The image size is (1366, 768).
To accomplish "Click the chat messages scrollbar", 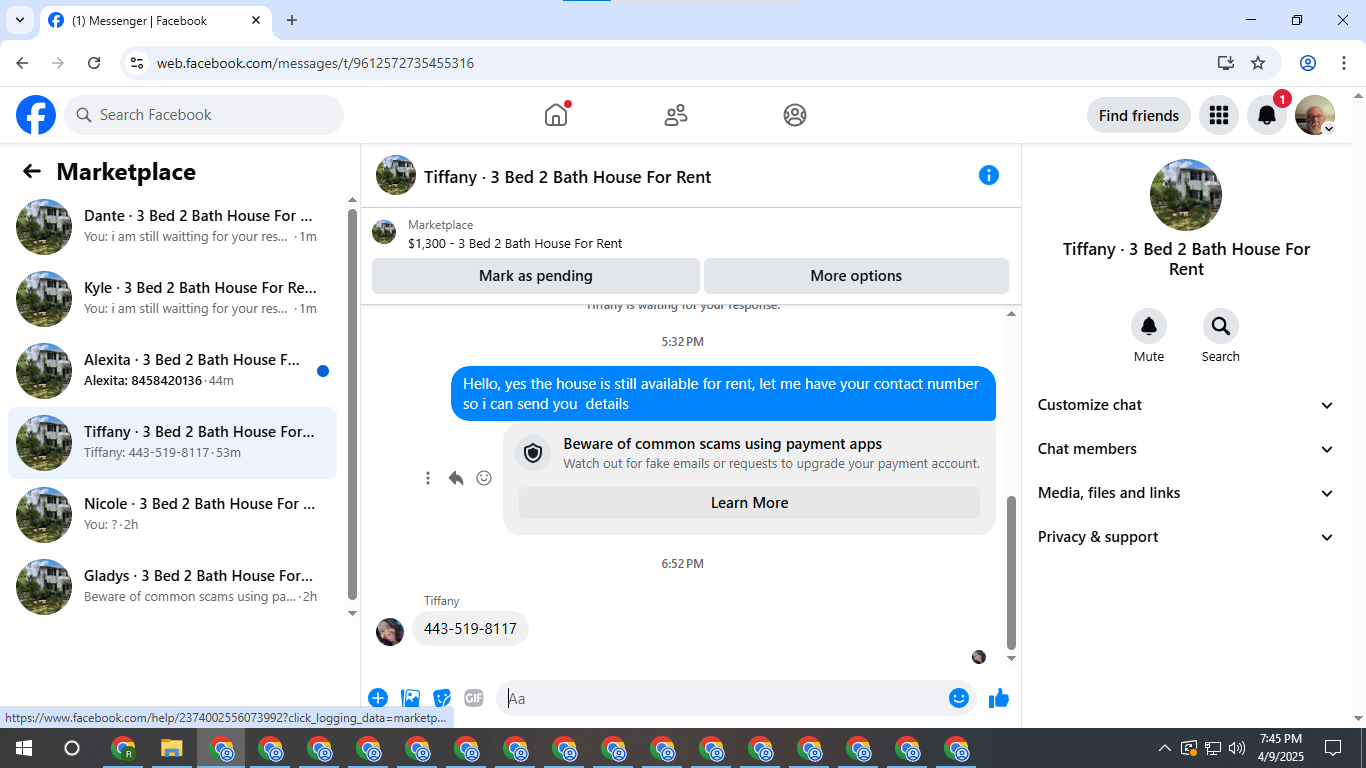I will coord(1011,572).
